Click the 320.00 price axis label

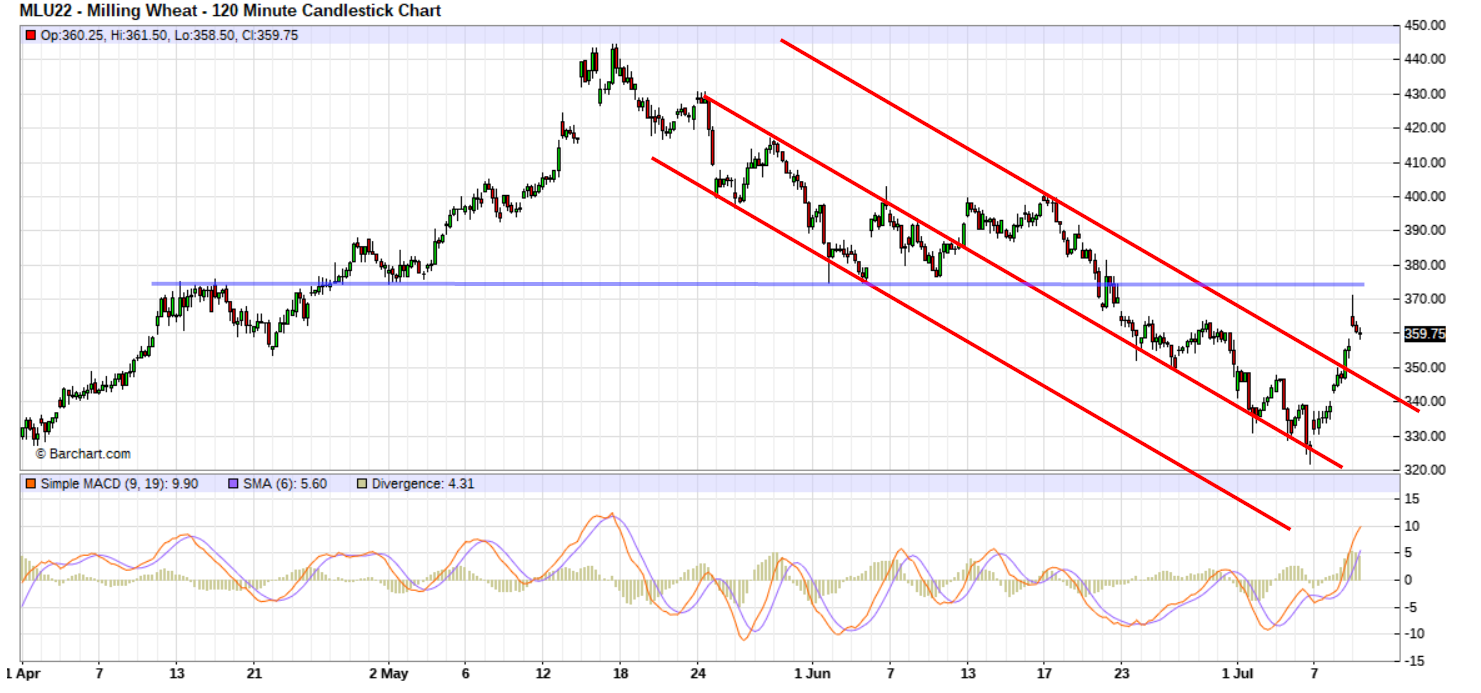(1424, 470)
